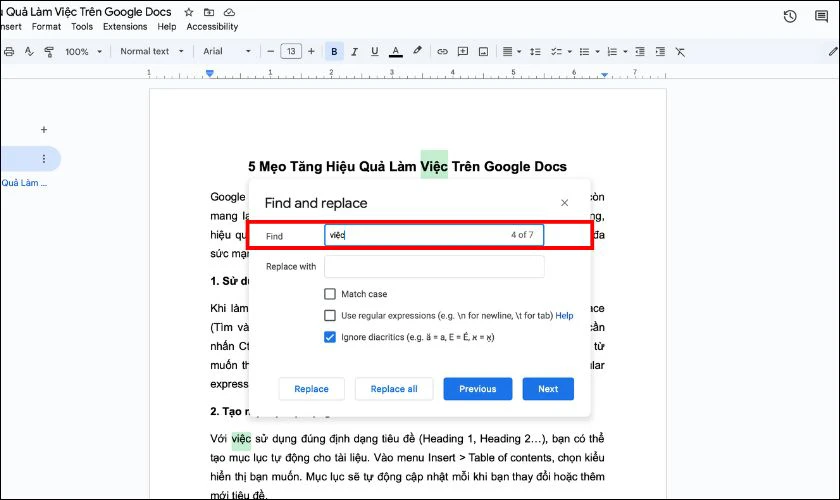The height and width of the screenshot is (500, 840).
Task: Decrease font size with minus
Action: click(271, 51)
